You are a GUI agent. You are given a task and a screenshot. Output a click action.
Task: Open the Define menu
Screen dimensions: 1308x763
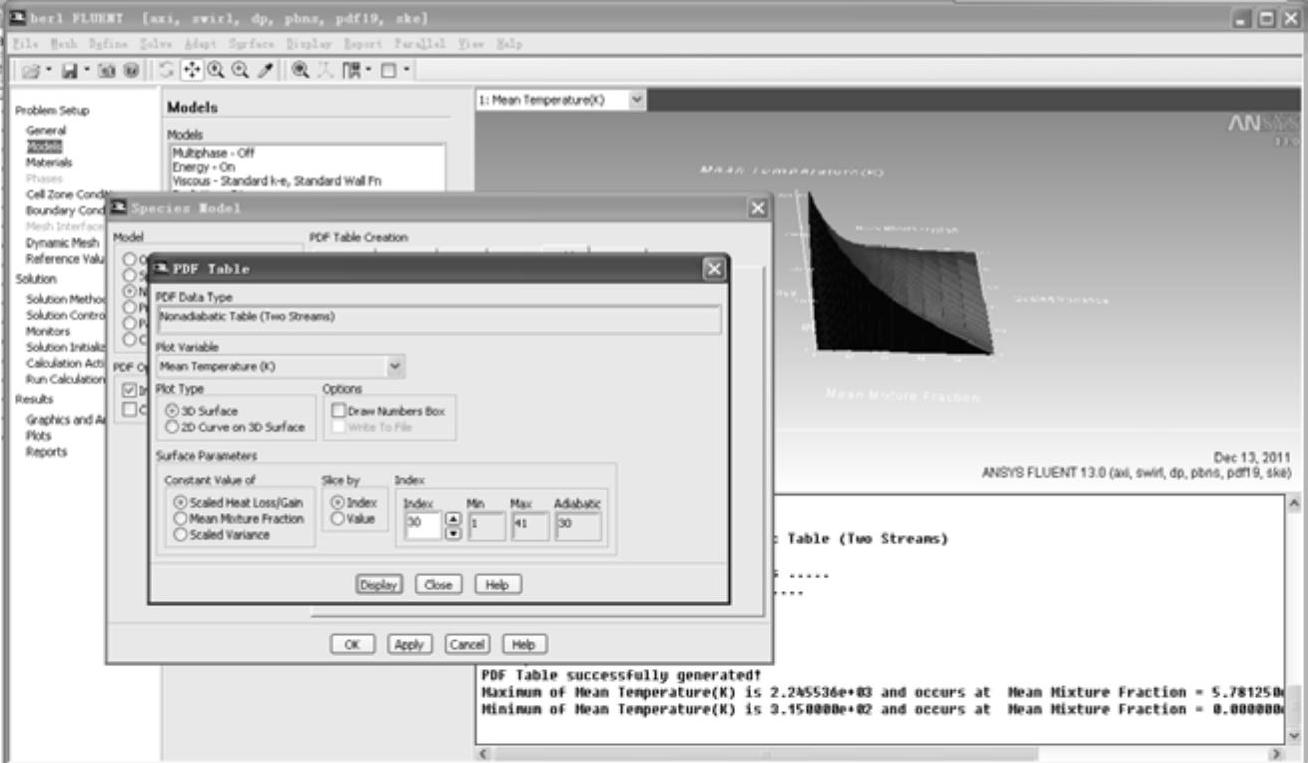pyautogui.click(x=108, y=44)
